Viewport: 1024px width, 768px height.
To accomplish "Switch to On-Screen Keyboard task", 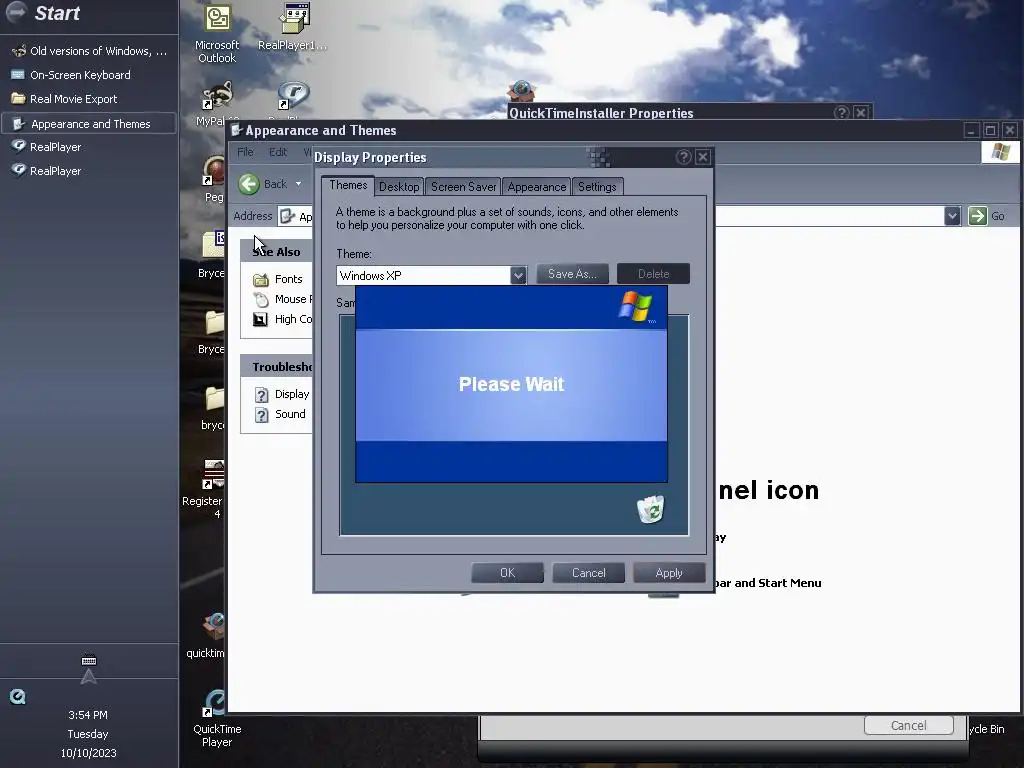I will tap(89, 75).
